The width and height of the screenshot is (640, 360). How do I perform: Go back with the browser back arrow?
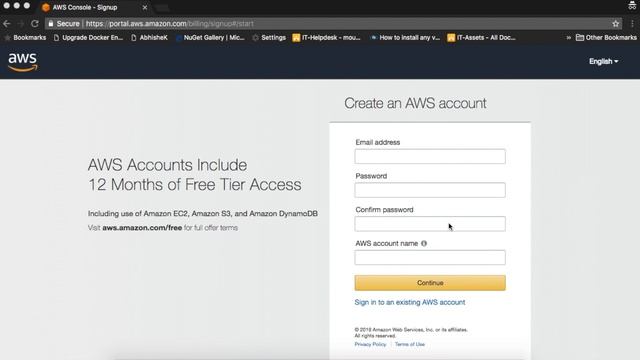coord(7,24)
